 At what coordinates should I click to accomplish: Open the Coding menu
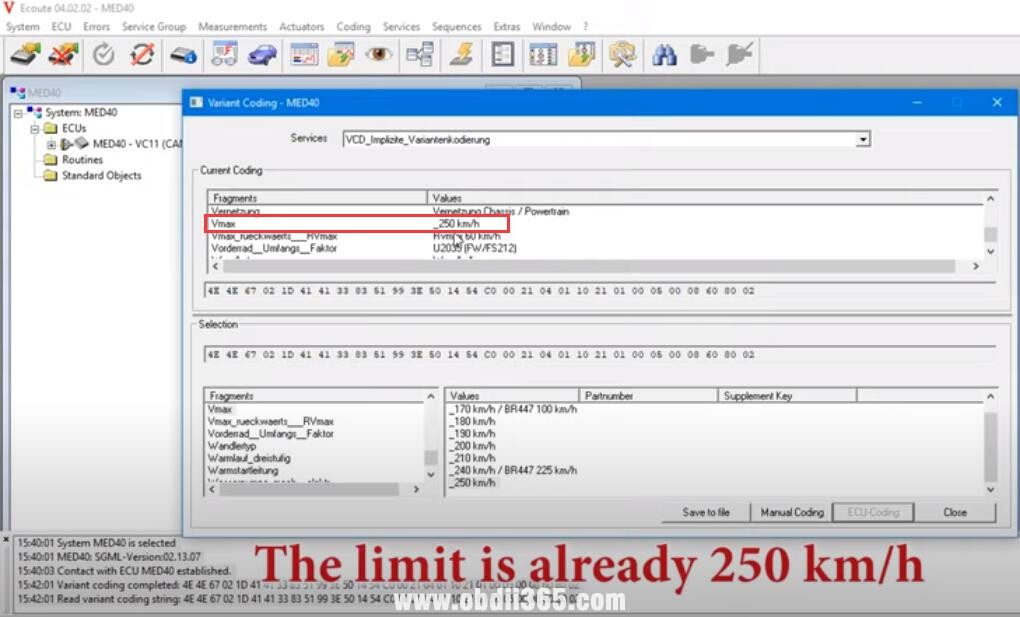coord(353,27)
